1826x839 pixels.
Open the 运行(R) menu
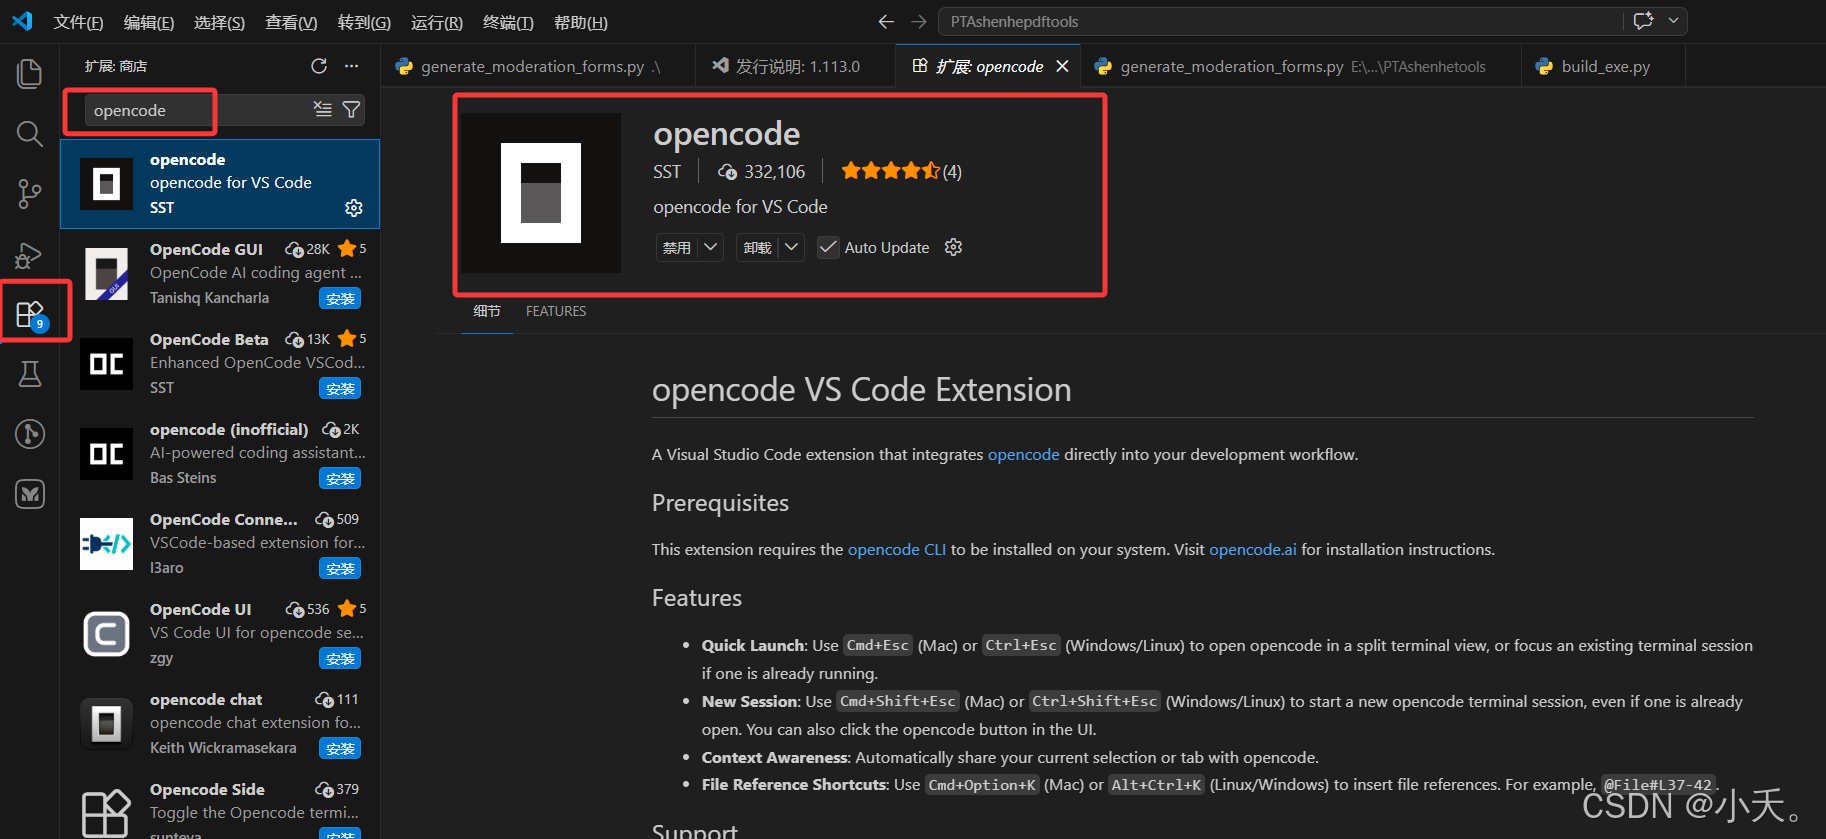[x=437, y=22]
